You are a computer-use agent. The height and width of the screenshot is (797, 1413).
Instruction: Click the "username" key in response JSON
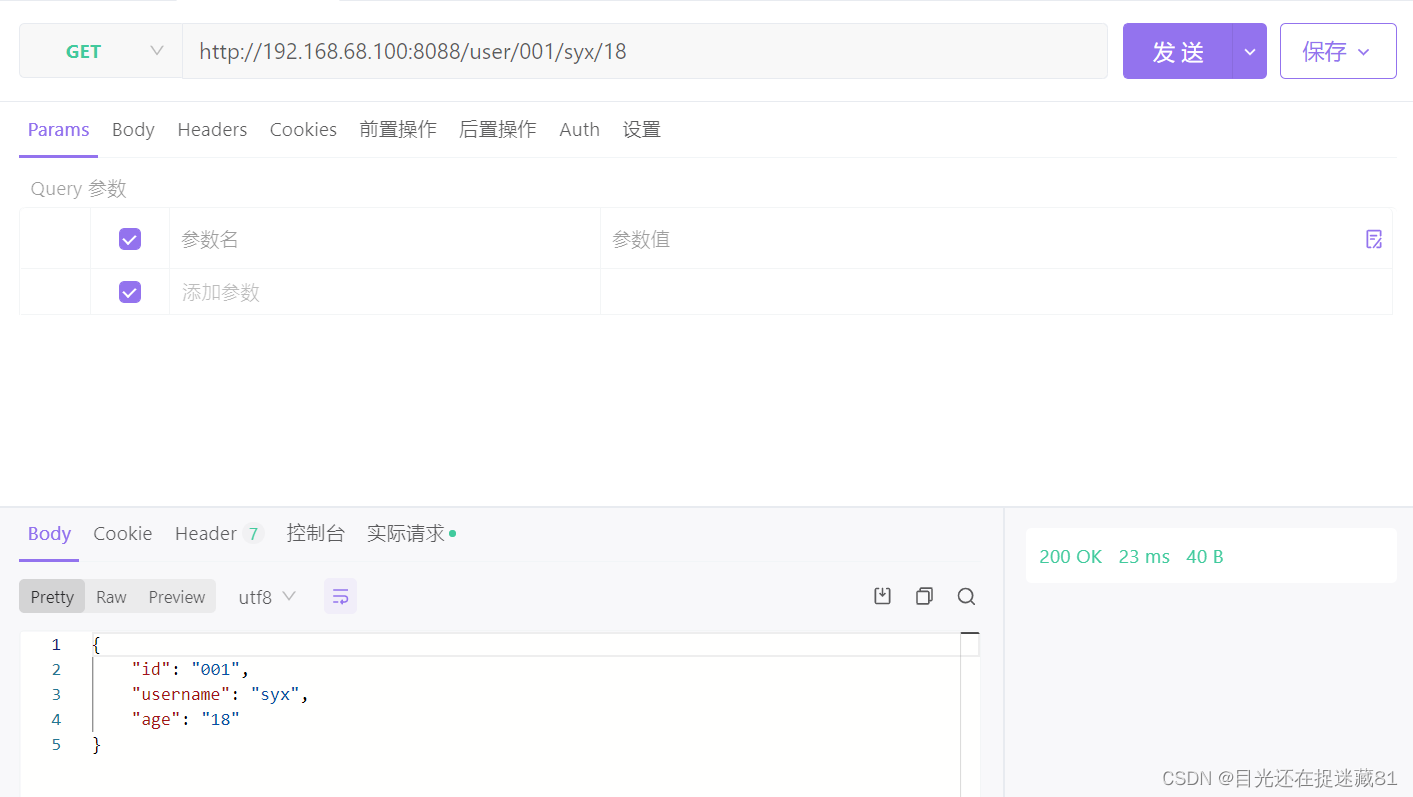181,694
